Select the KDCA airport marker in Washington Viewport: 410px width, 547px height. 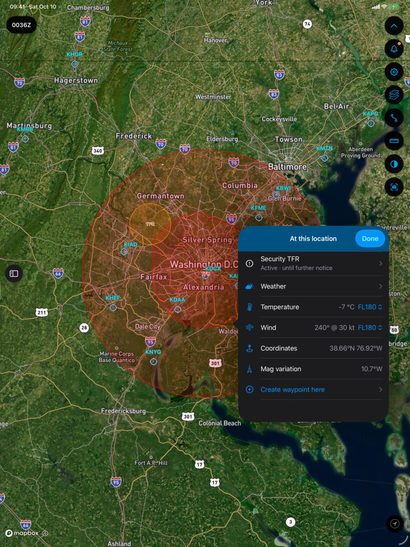click(206, 276)
